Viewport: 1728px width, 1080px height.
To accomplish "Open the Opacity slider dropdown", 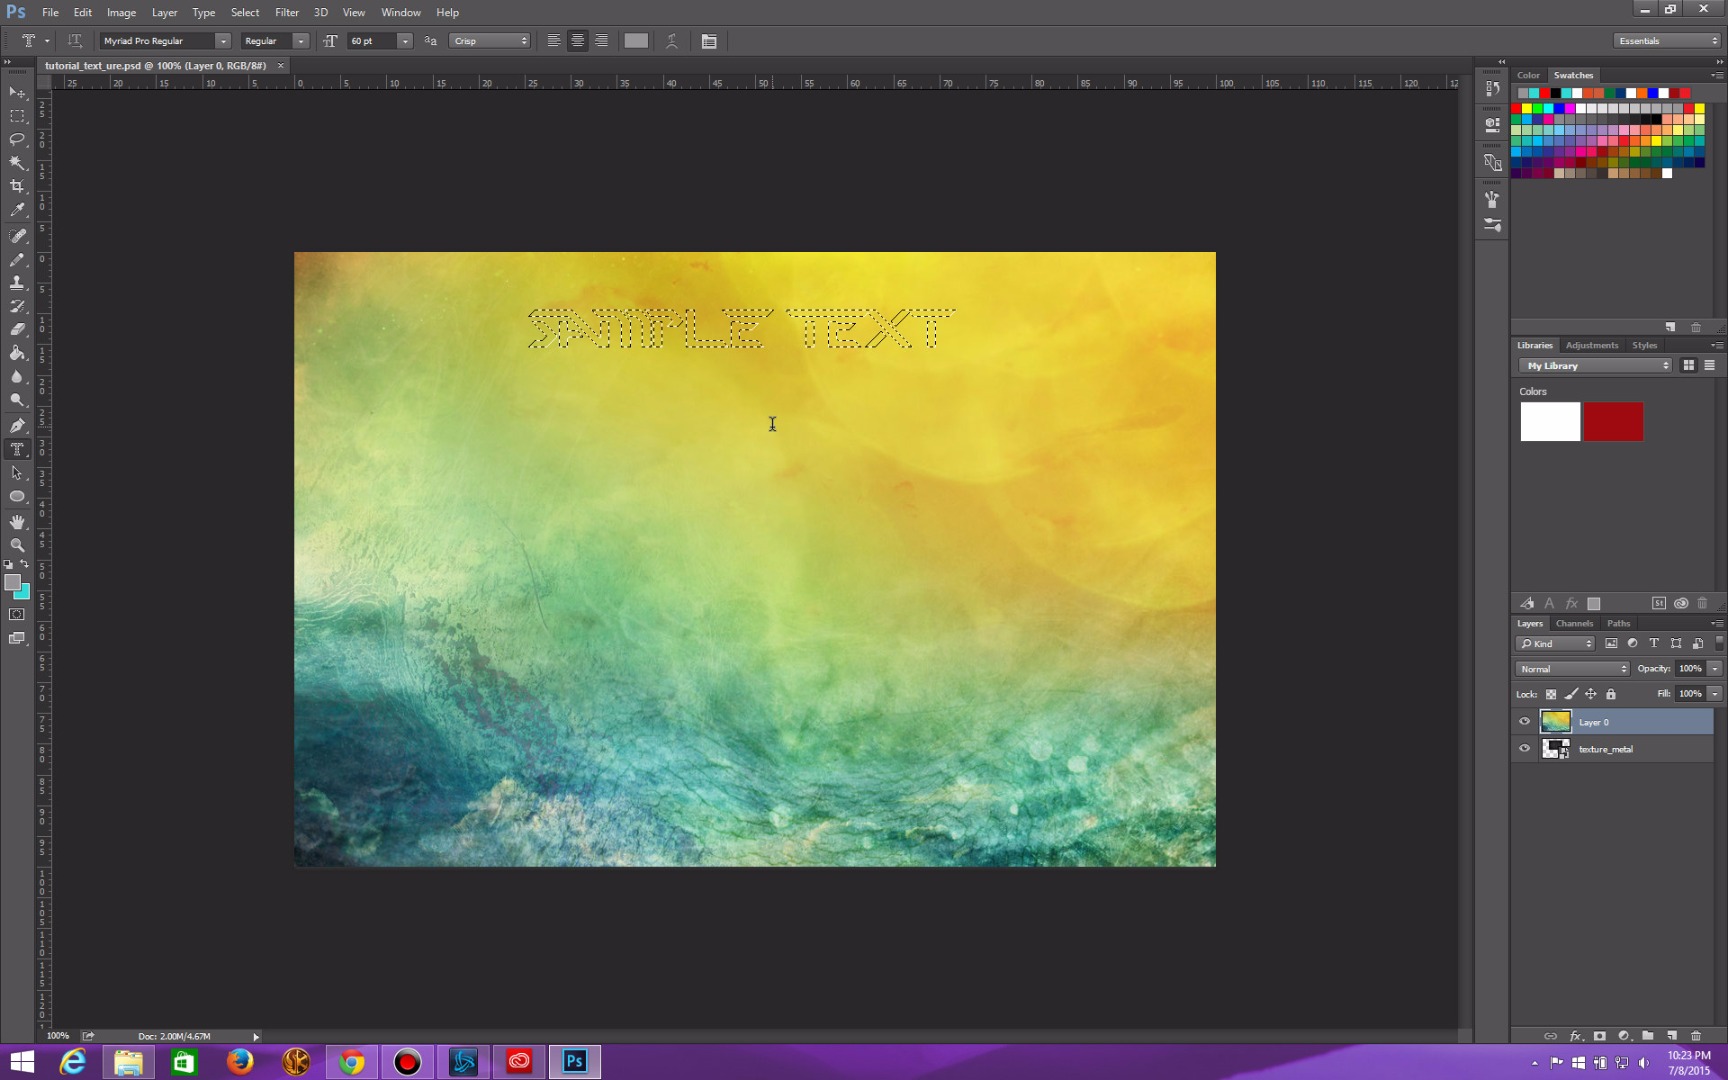I will pyautogui.click(x=1715, y=669).
